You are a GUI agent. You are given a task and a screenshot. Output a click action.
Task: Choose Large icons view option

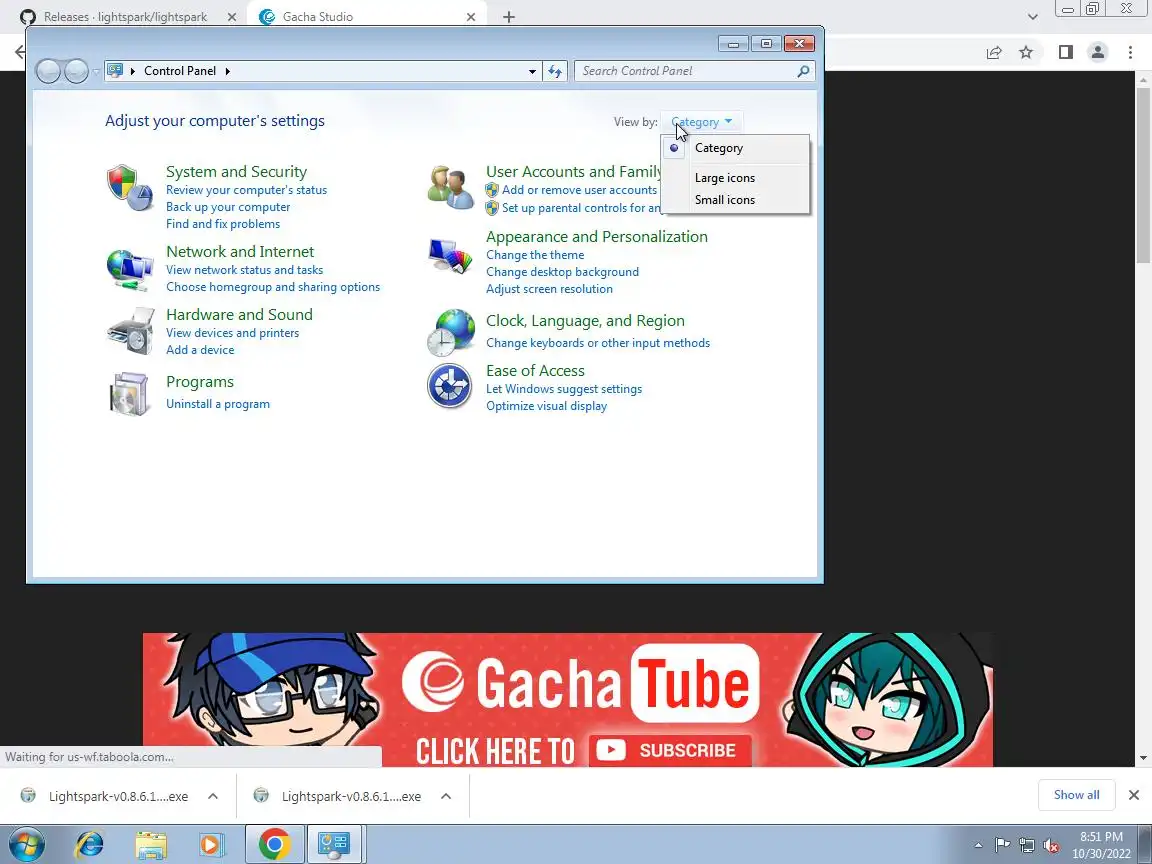(735, 178)
